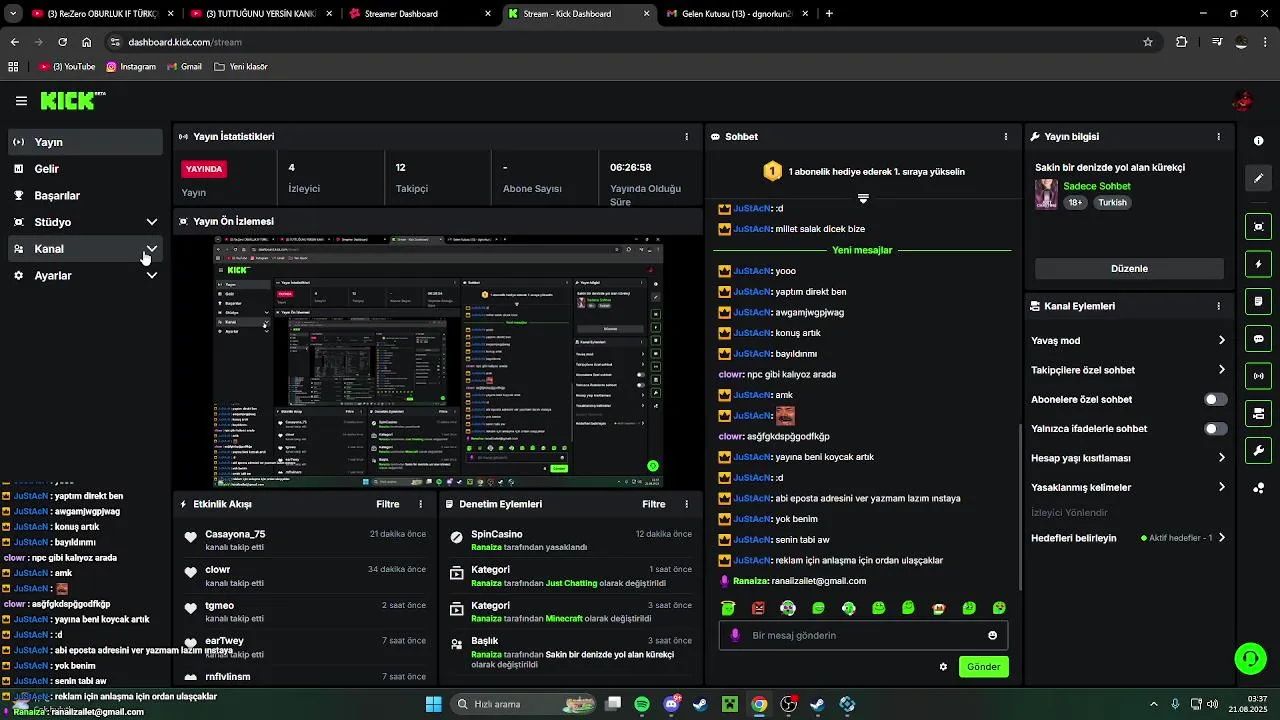This screenshot has width=1280, height=720.
Task: Jump to Yeni mesajlar divider in chat
Action: pos(862,250)
